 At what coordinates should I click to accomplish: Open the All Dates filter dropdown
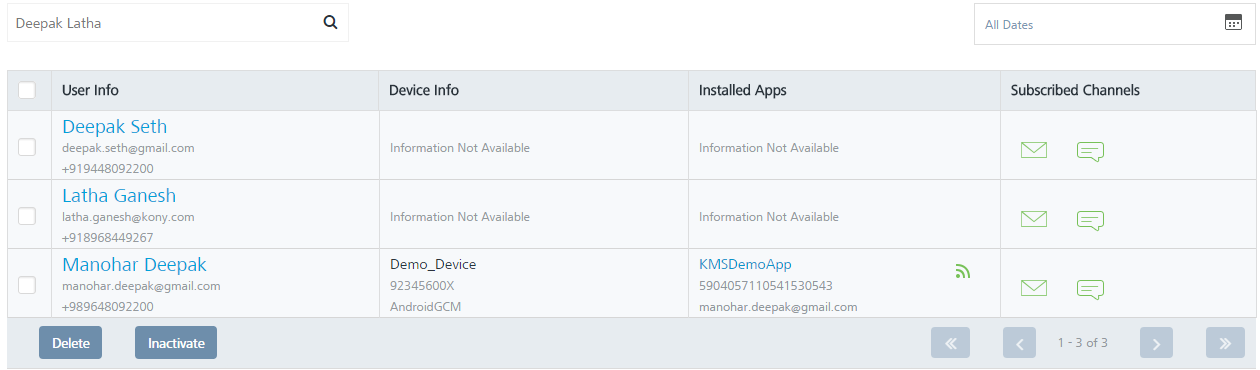(1113, 24)
